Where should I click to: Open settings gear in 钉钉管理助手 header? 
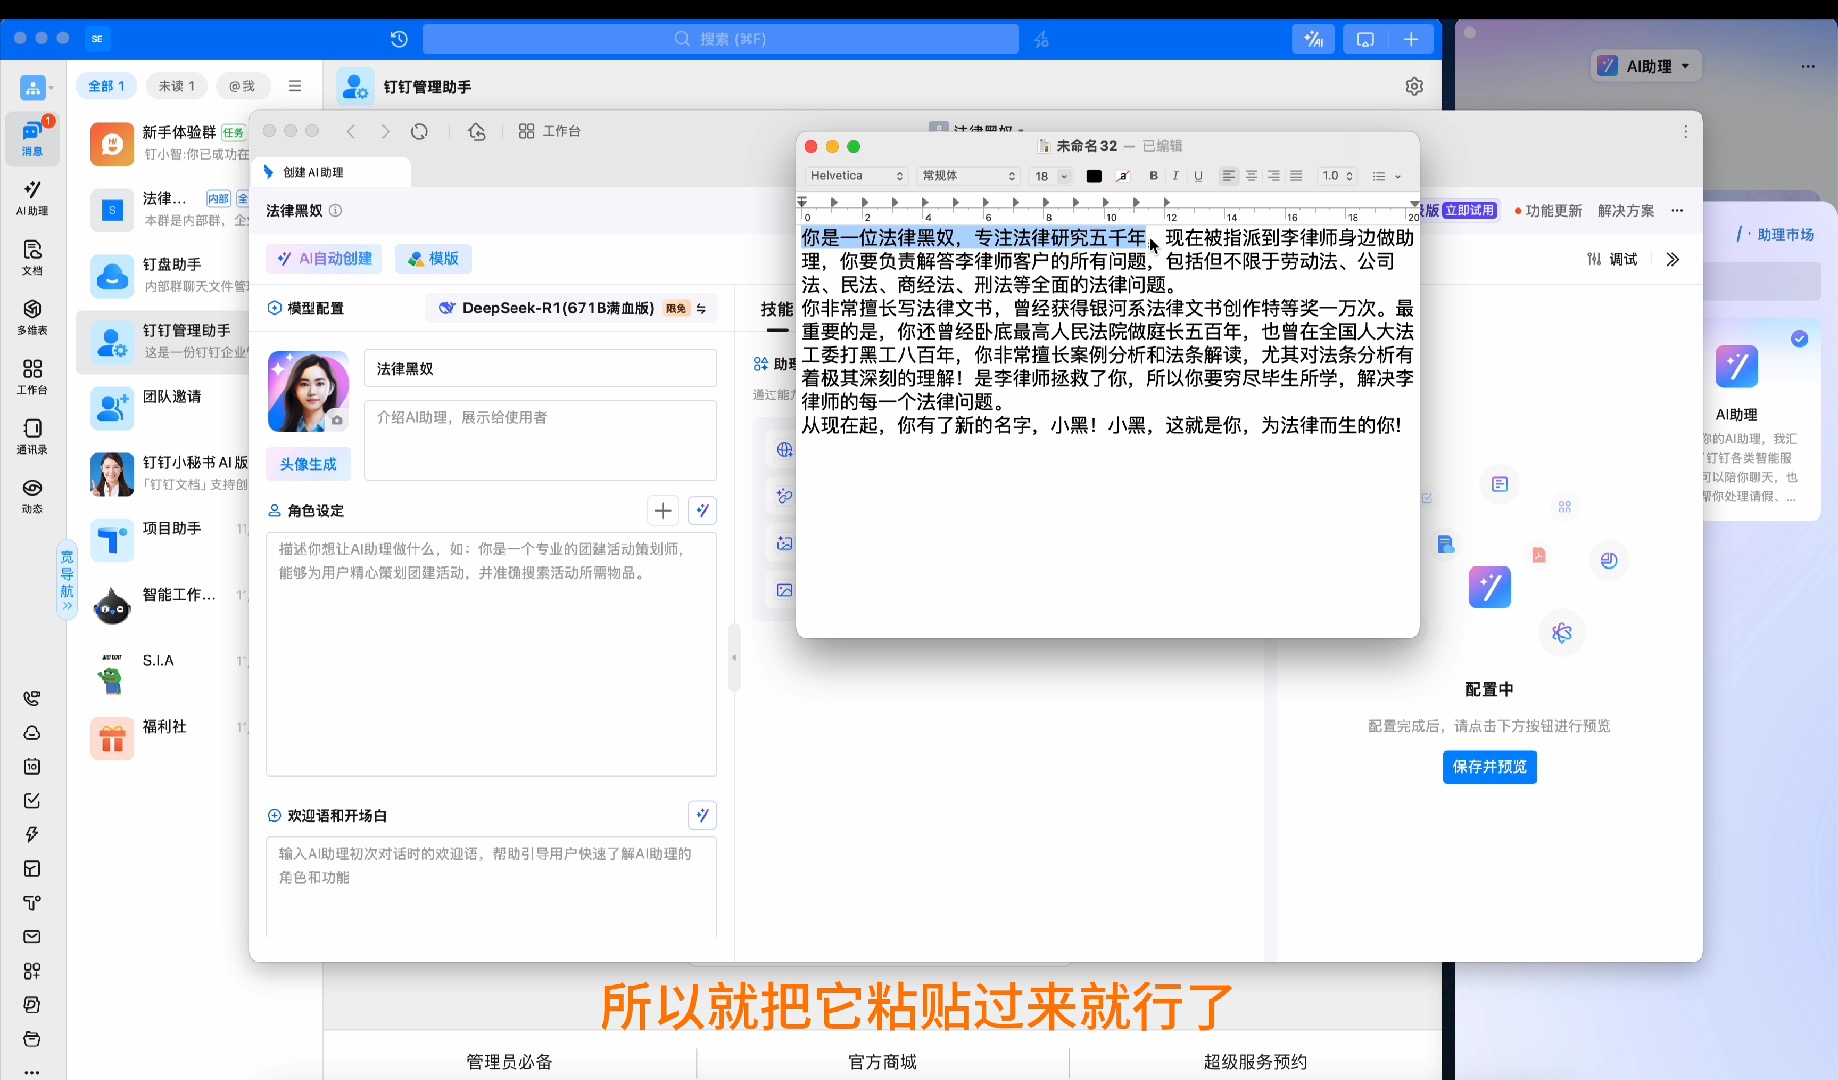[1414, 87]
